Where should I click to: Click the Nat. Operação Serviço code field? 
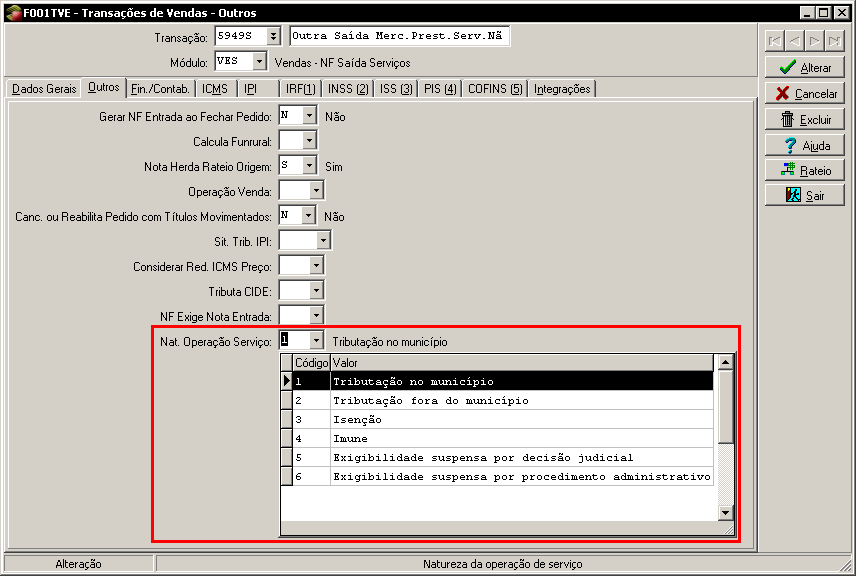[295, 341]
